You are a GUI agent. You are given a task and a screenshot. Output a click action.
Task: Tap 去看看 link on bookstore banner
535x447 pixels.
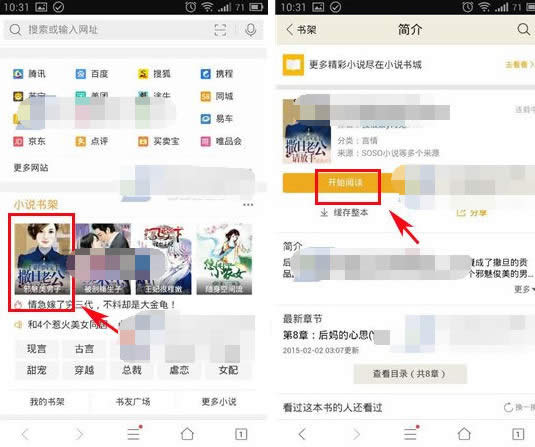[519, 64]
